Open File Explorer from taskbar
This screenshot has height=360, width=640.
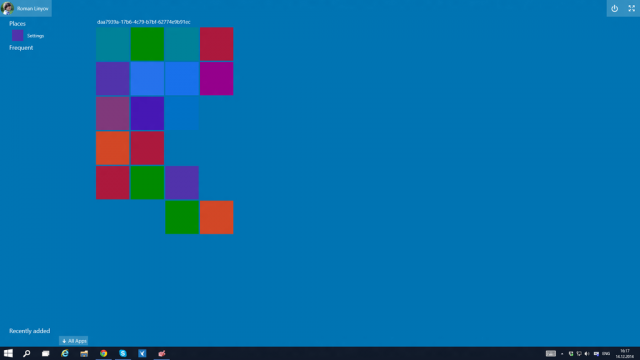point(84,353)
